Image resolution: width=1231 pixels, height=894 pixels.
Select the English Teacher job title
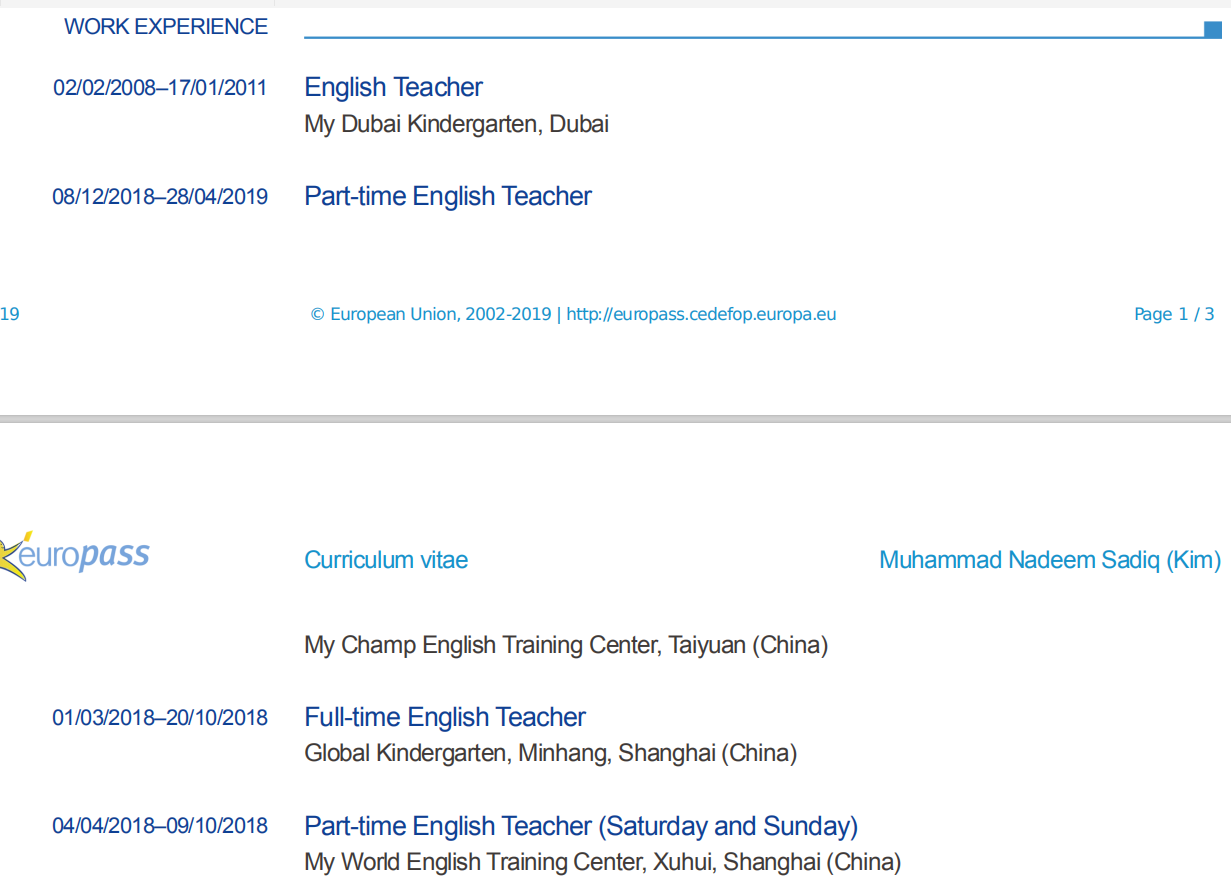[x=393, y=87]
